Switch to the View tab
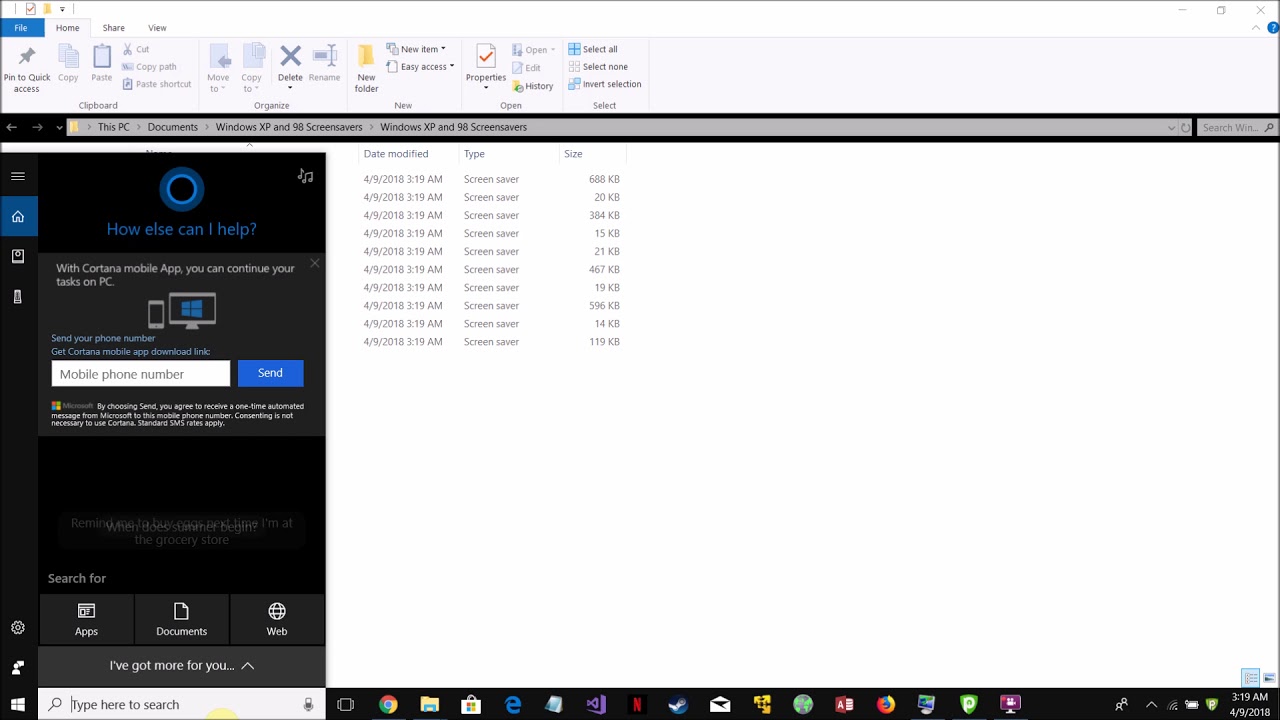This screenshot has width=1280, height=720. click(157, 28)
